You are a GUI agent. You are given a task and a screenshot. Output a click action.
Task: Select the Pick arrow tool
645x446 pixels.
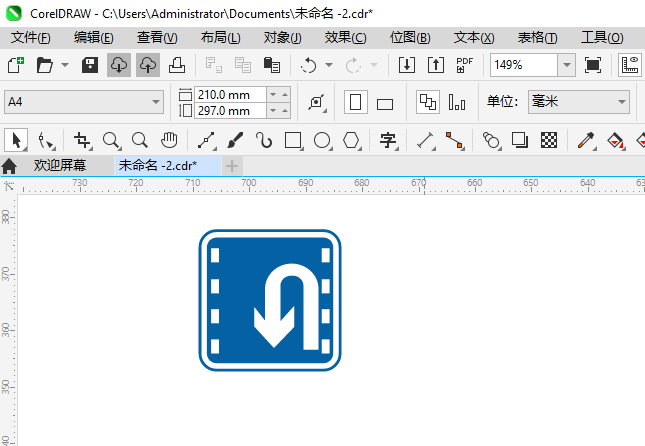[16, 140]
